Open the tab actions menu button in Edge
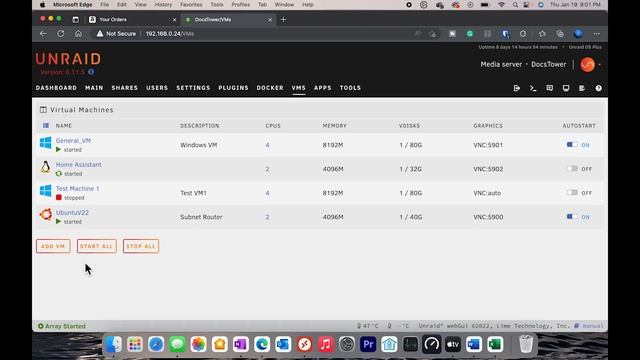640x360 pixels. (76, 19)
